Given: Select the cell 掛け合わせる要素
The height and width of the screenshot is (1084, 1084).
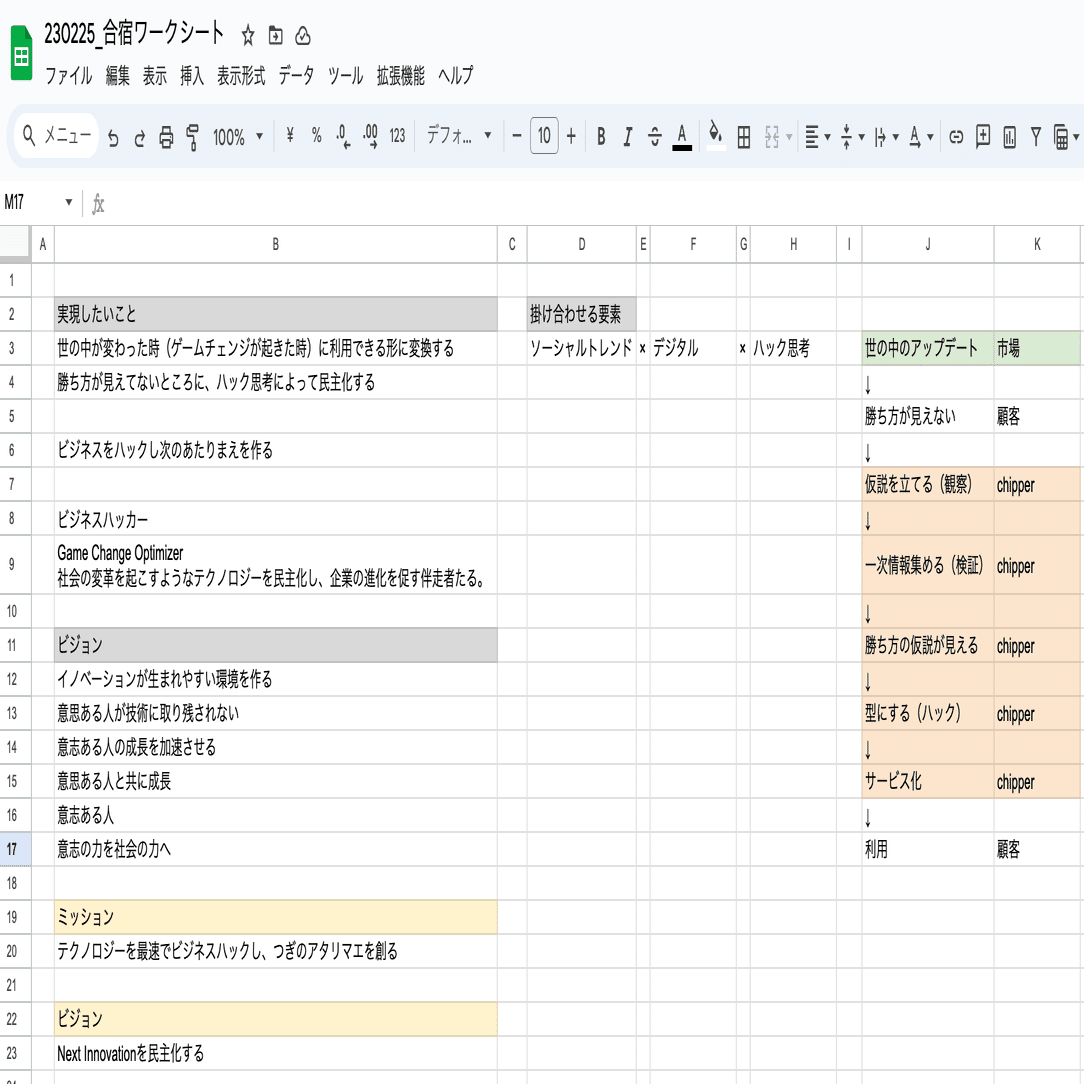Looking at the screenshot, I should pos(581,314).
